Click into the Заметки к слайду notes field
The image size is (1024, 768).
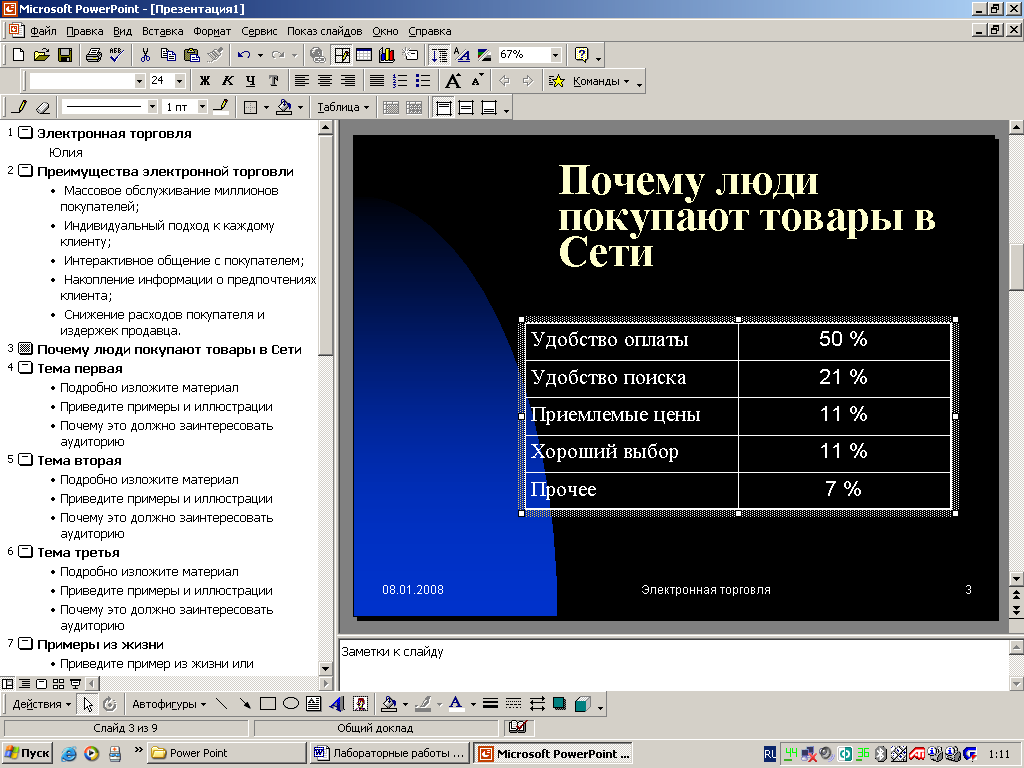(x=673, y=664)
